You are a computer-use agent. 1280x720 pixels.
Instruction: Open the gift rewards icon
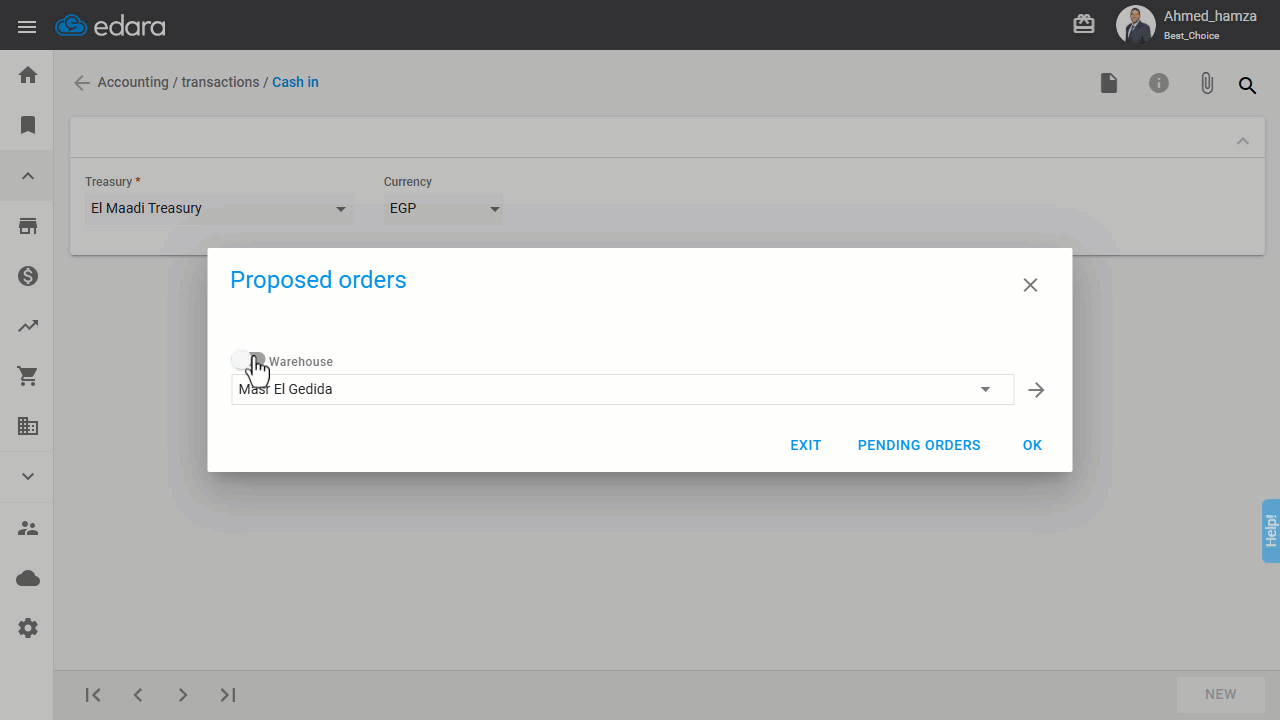click(1084, 24)
